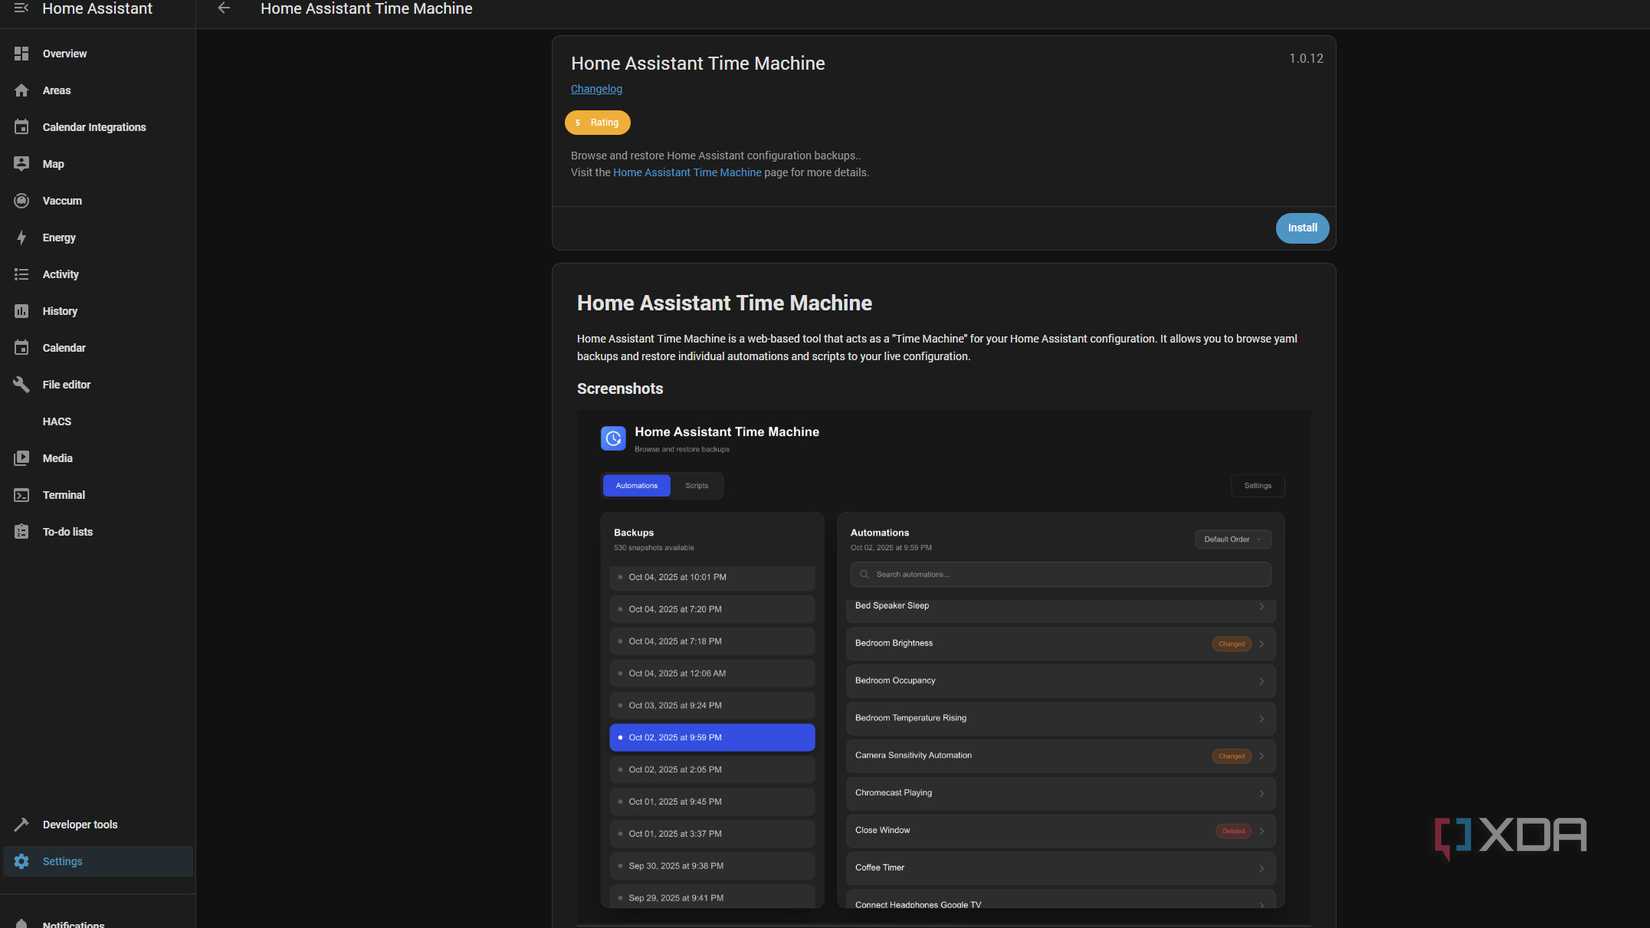Collapse the sidebar using the hamburger icon
The height and width of the screenshot is (928, 1650).
[21, 8]
